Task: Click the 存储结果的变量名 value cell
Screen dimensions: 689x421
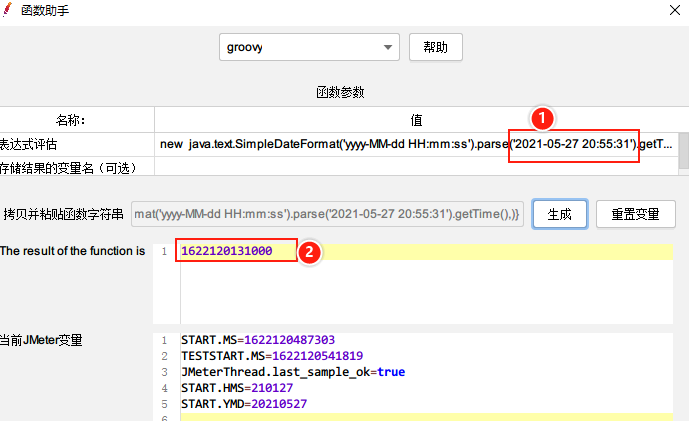Action: [417, 167]
